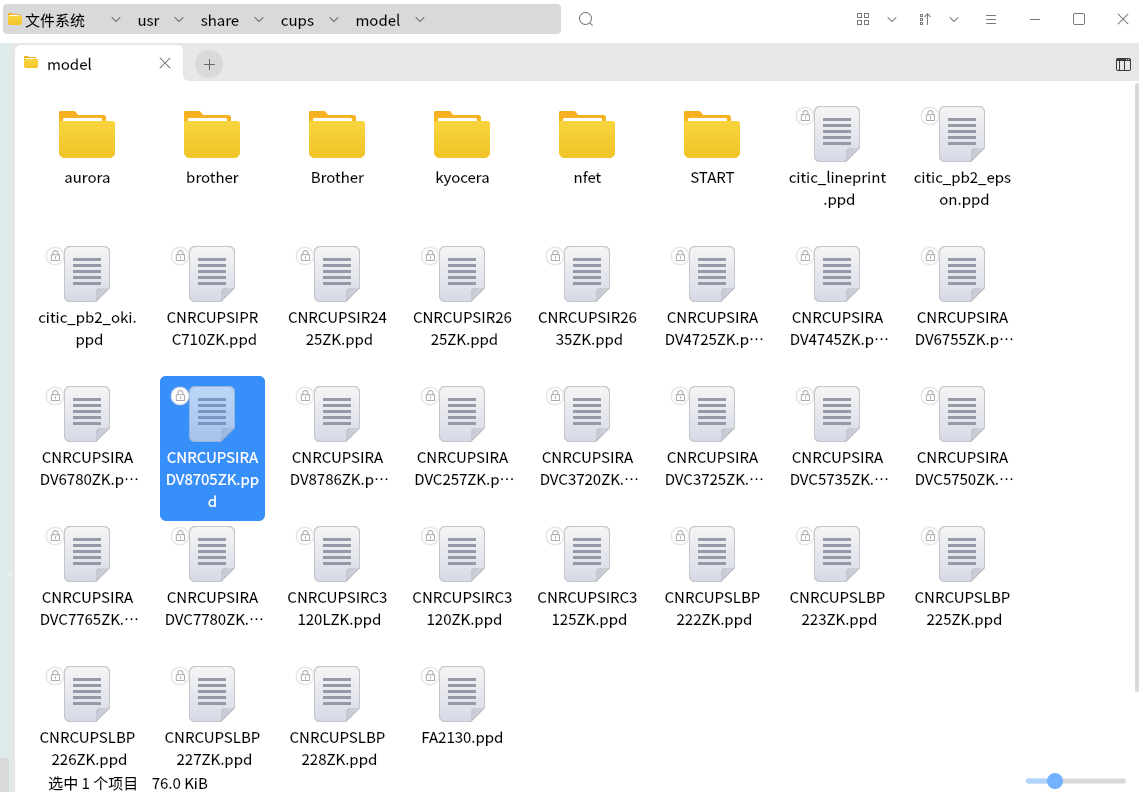Open the kyocera folder icon
The height and width of the screenshot is (792, 1139).
[x=462, y=135]
